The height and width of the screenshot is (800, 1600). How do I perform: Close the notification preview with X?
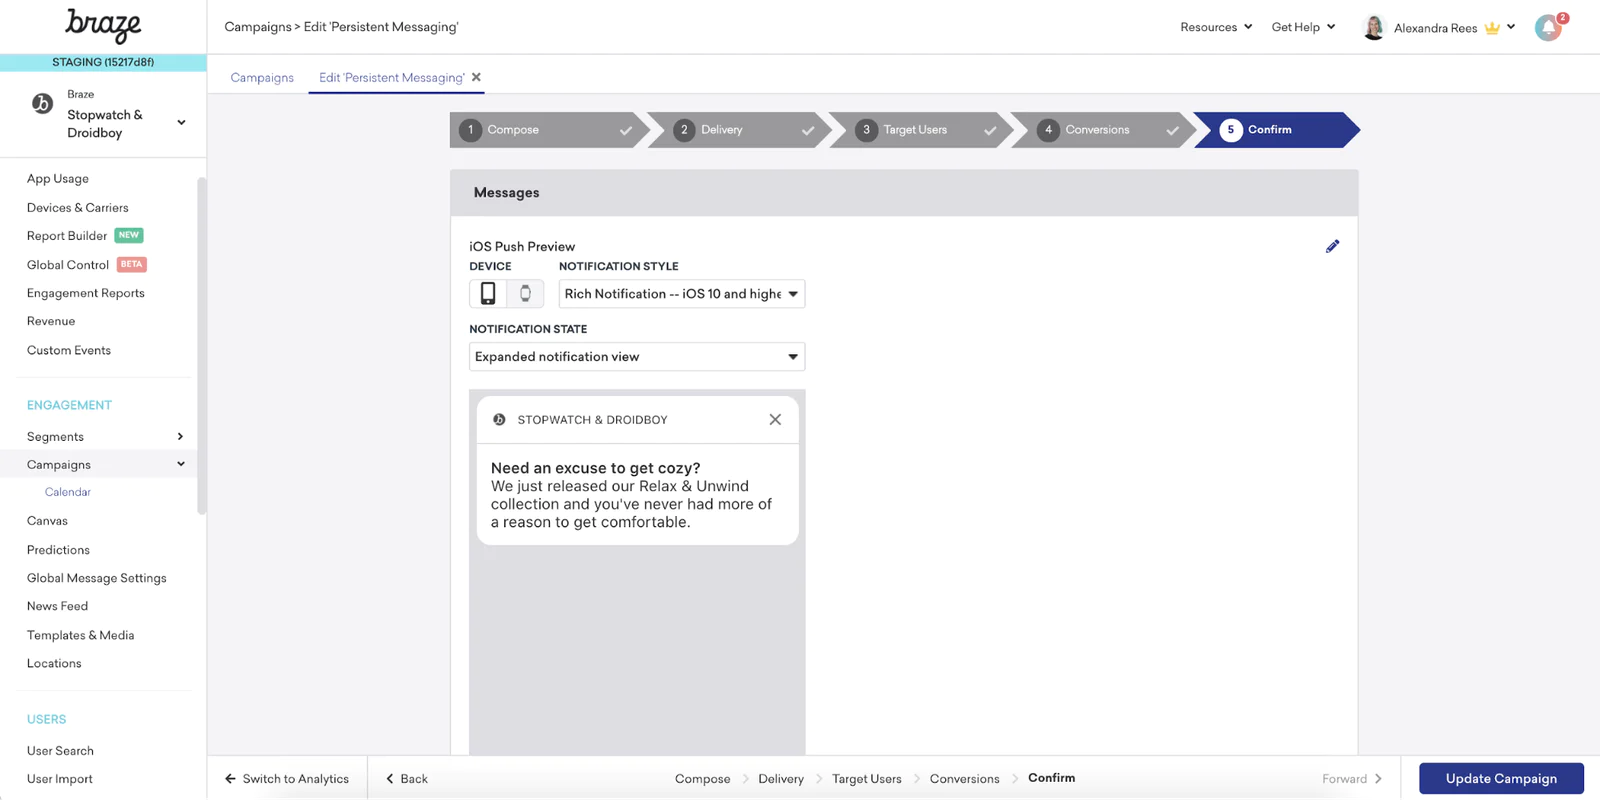[x=775, y=420]
